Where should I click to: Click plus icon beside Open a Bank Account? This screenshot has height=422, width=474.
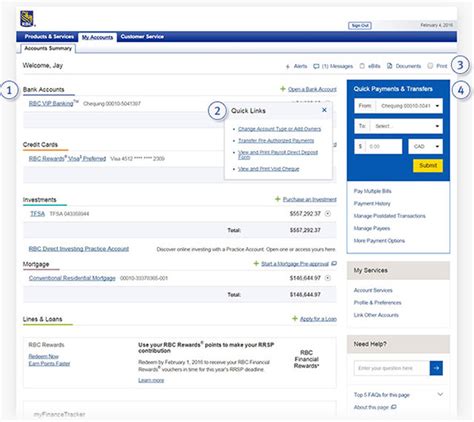click(x=283, y=89)
